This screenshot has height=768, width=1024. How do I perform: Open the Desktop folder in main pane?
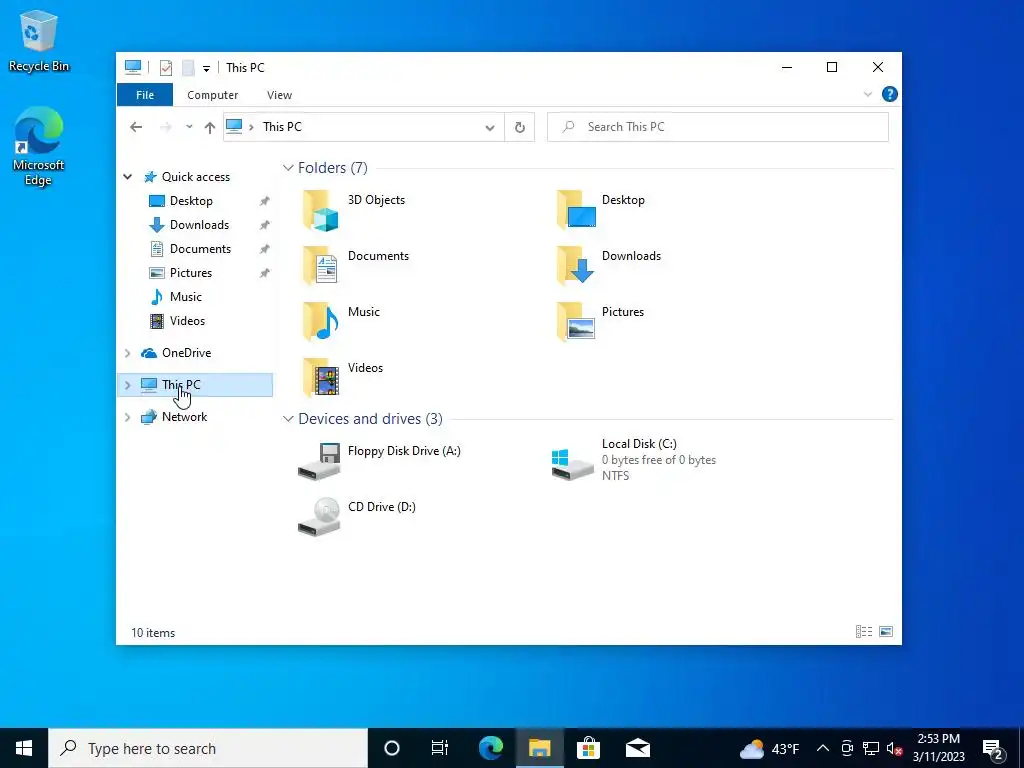[600, 210]
